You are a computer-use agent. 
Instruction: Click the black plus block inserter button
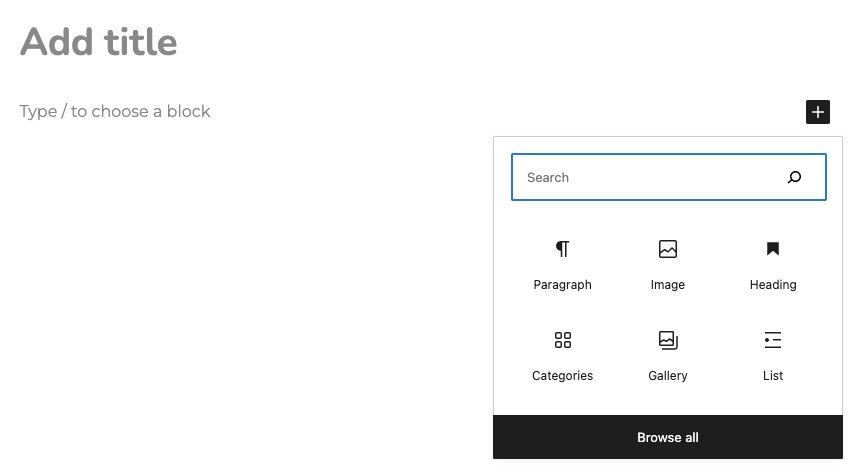click(x=818, y=112)
